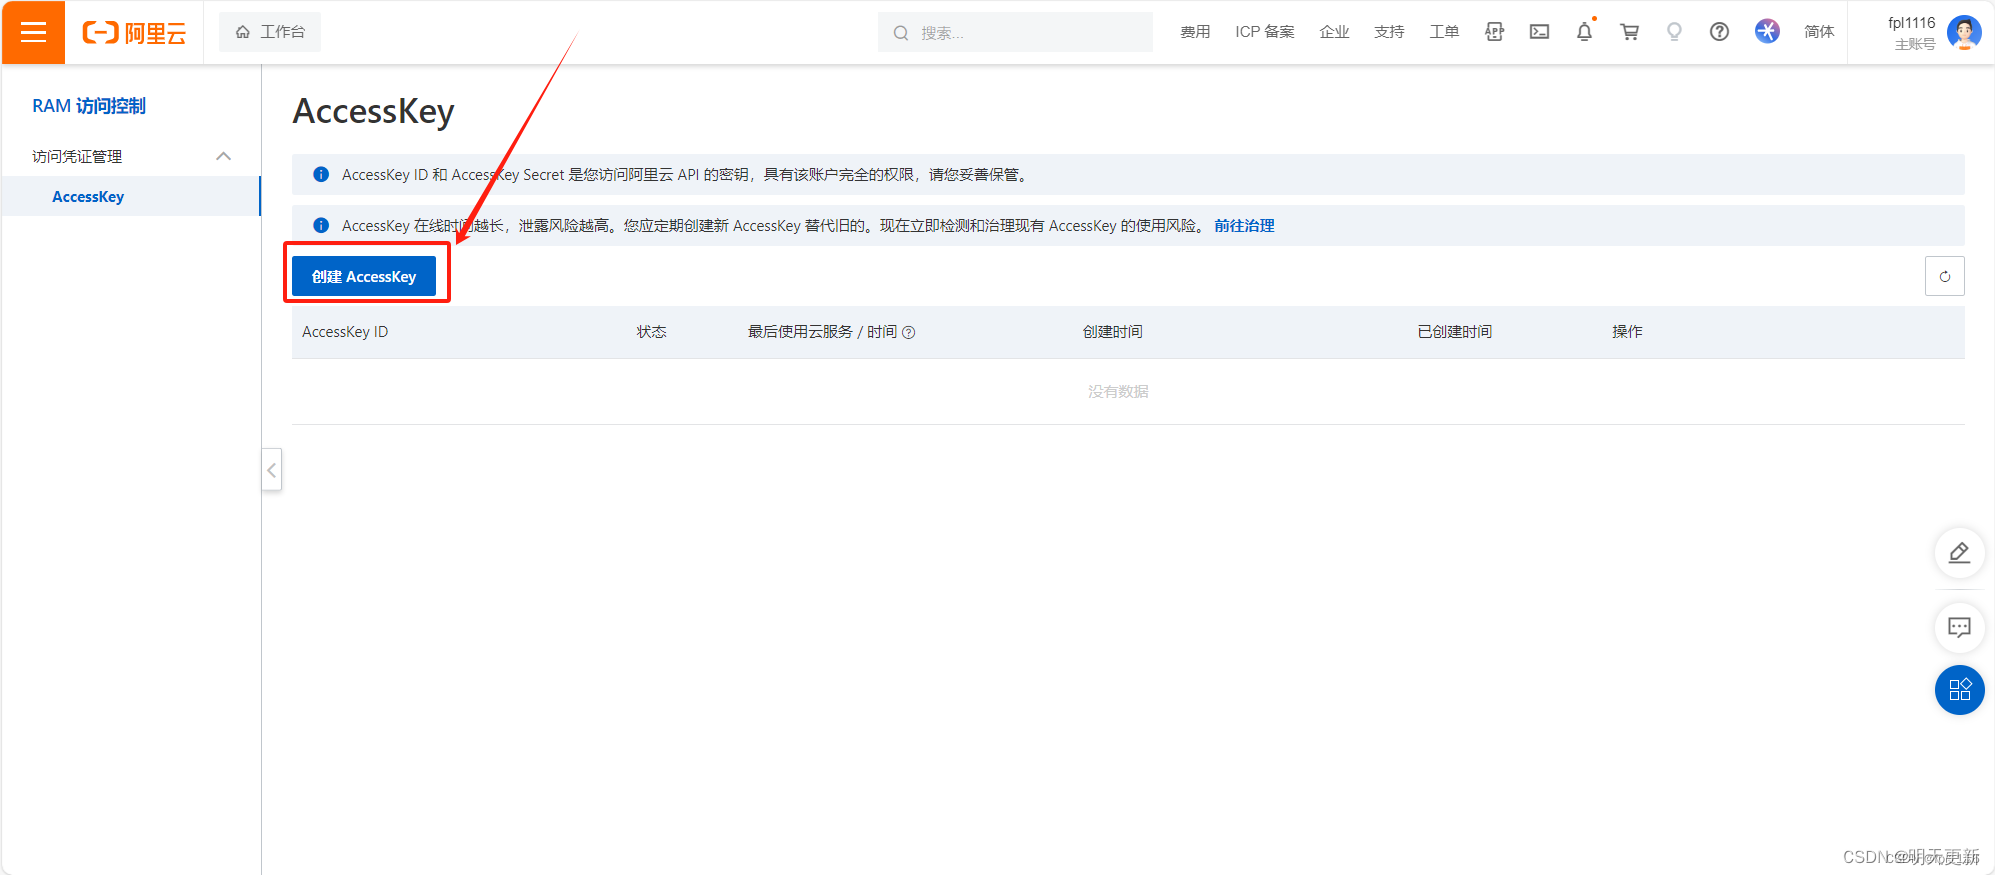The image size is (1995, 875).
Task: Refresh the AccessKey table
Action: click(1944, 276)
